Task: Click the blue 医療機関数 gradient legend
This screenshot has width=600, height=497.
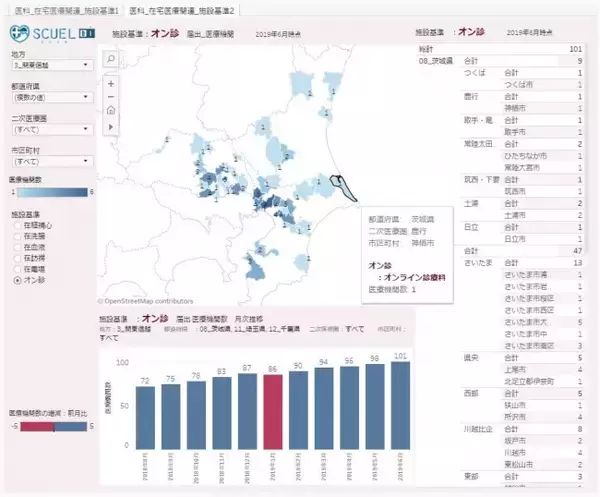Action: tap(48, 191)
